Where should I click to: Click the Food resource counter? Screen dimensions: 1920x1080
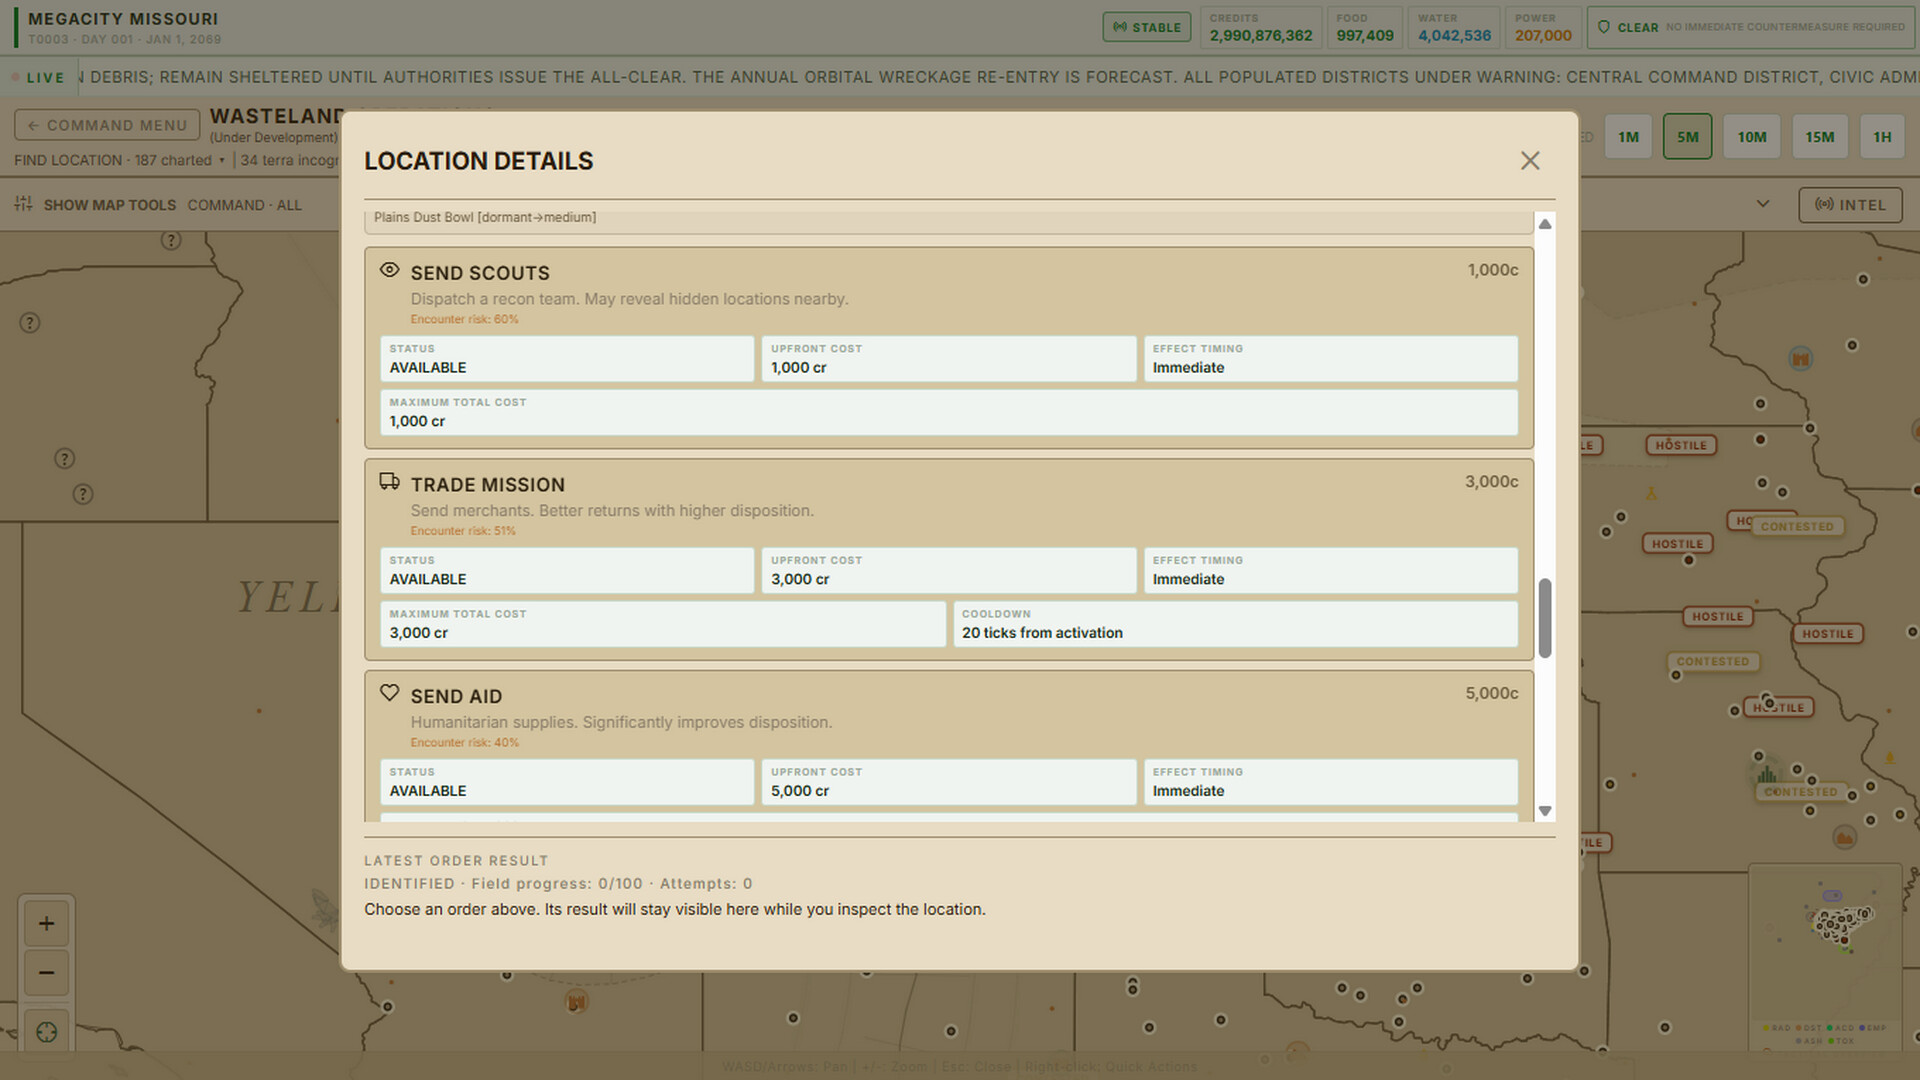pyautogui.click(x=1365, y=27)
